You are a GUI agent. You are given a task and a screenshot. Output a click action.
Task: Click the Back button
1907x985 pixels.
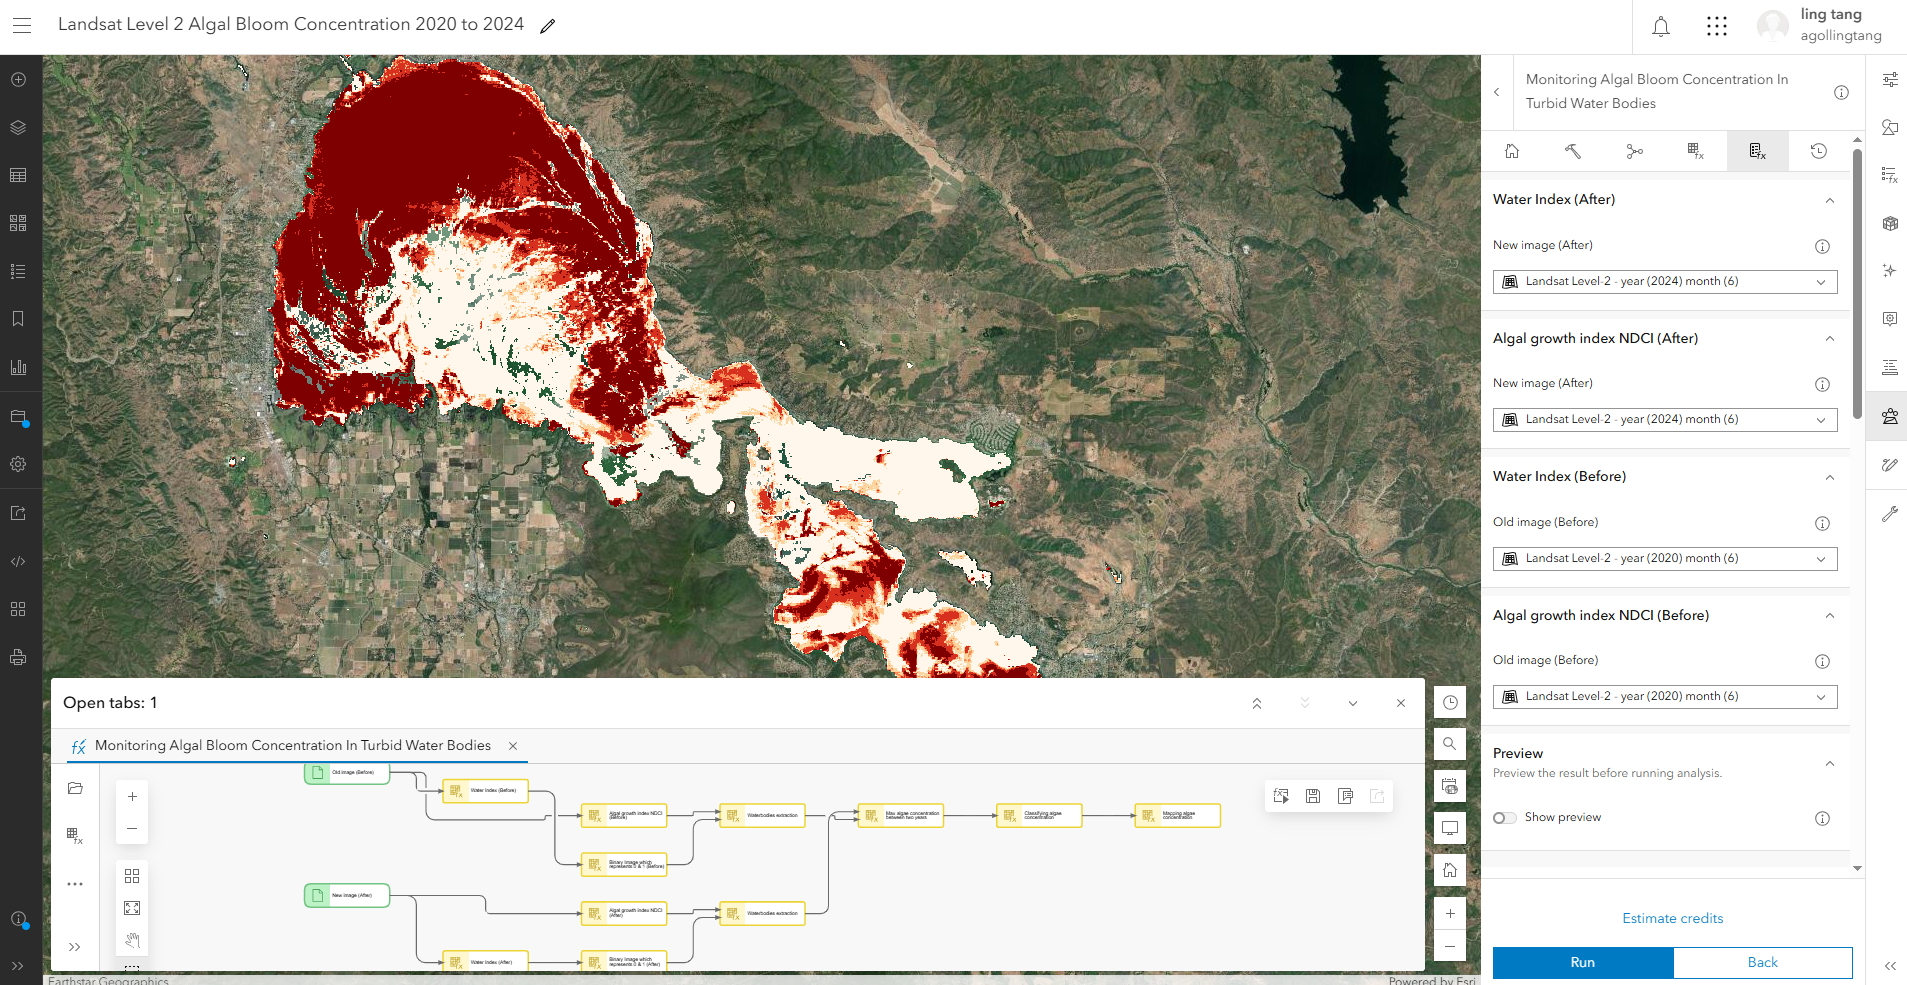pos(1763,962)
